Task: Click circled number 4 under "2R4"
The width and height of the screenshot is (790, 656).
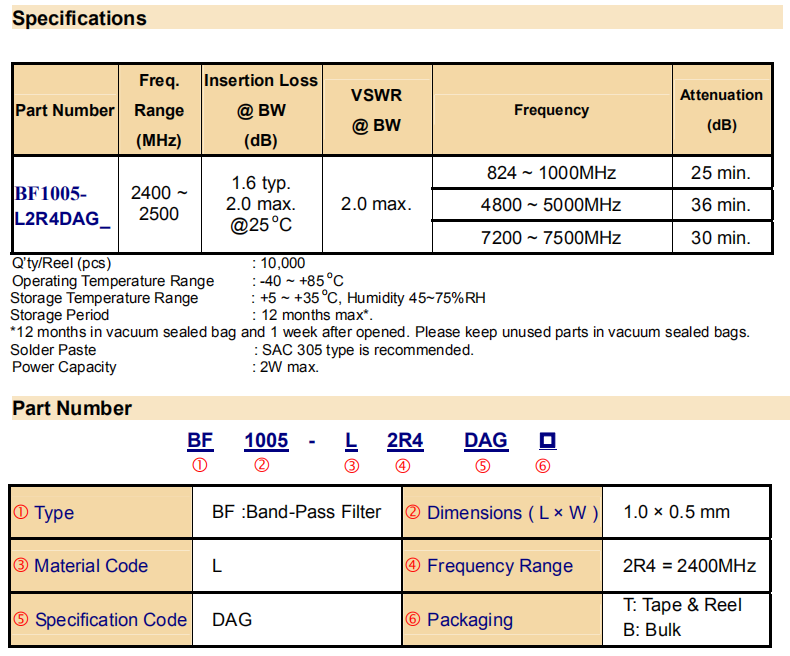Action: pos(403,466)
